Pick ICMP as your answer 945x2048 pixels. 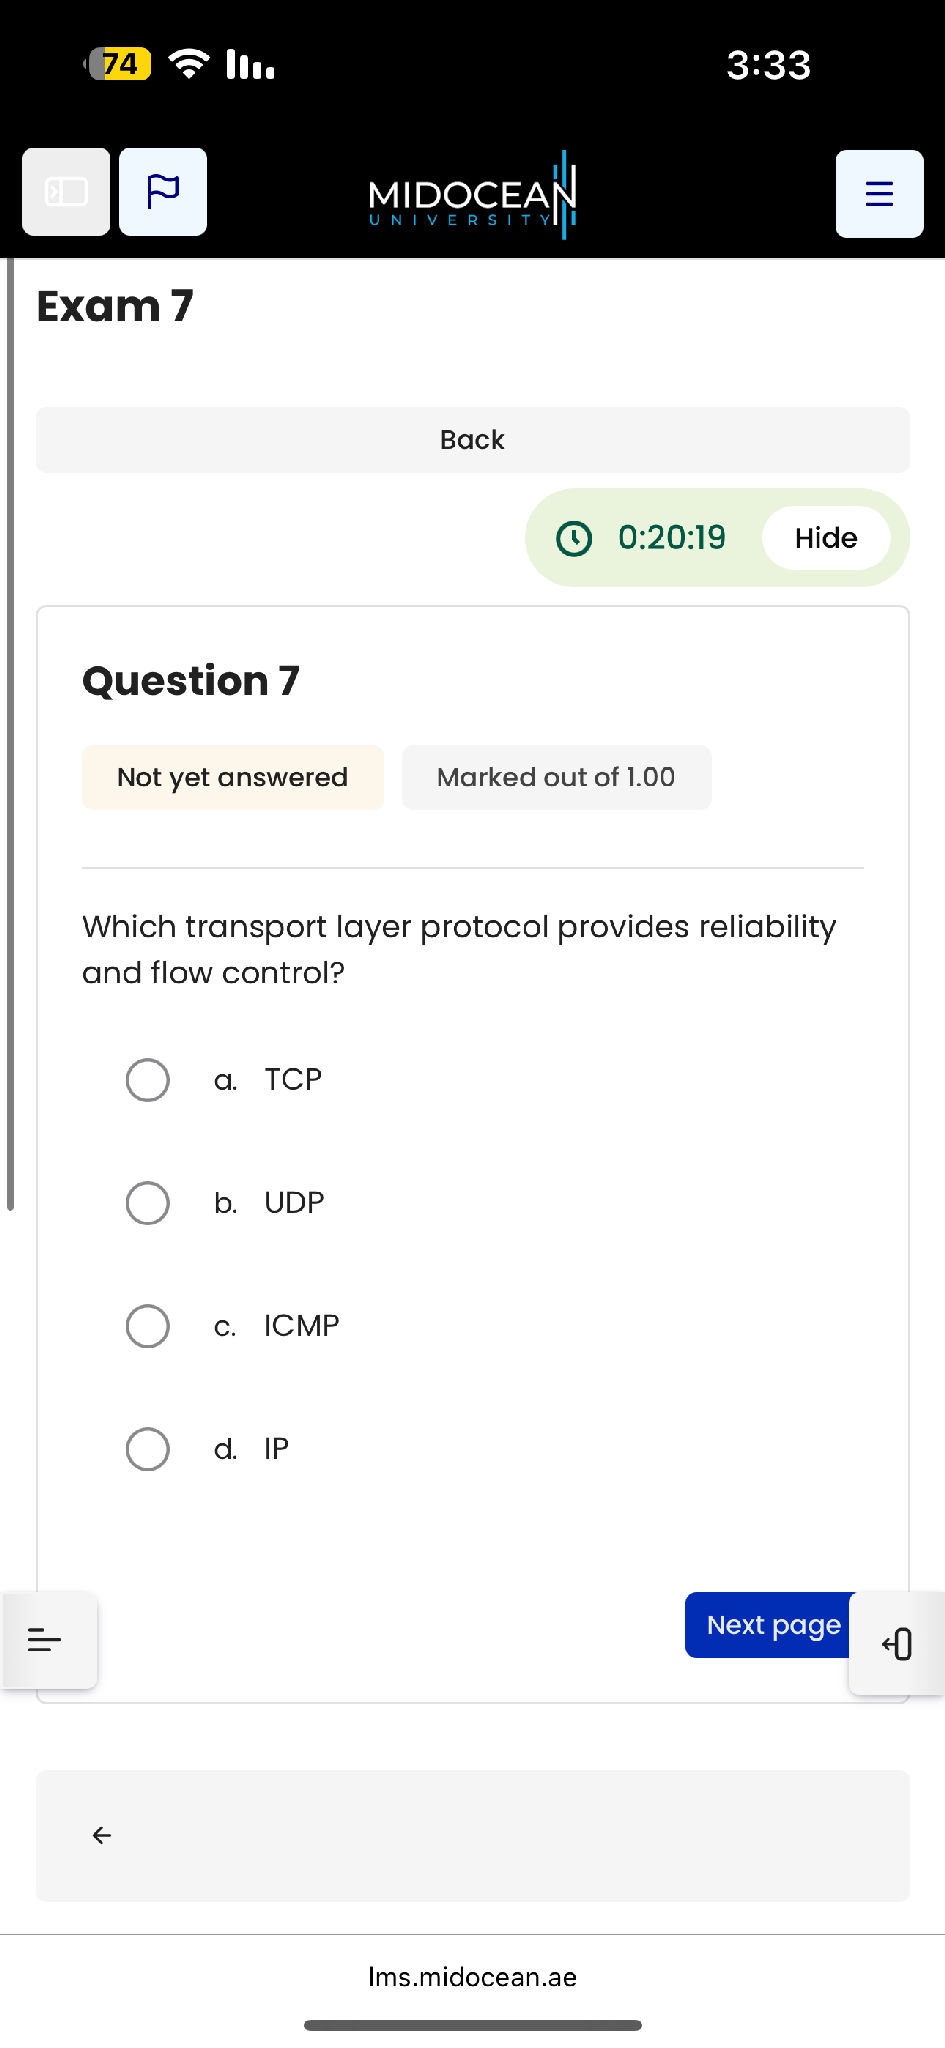[147, 1326]
